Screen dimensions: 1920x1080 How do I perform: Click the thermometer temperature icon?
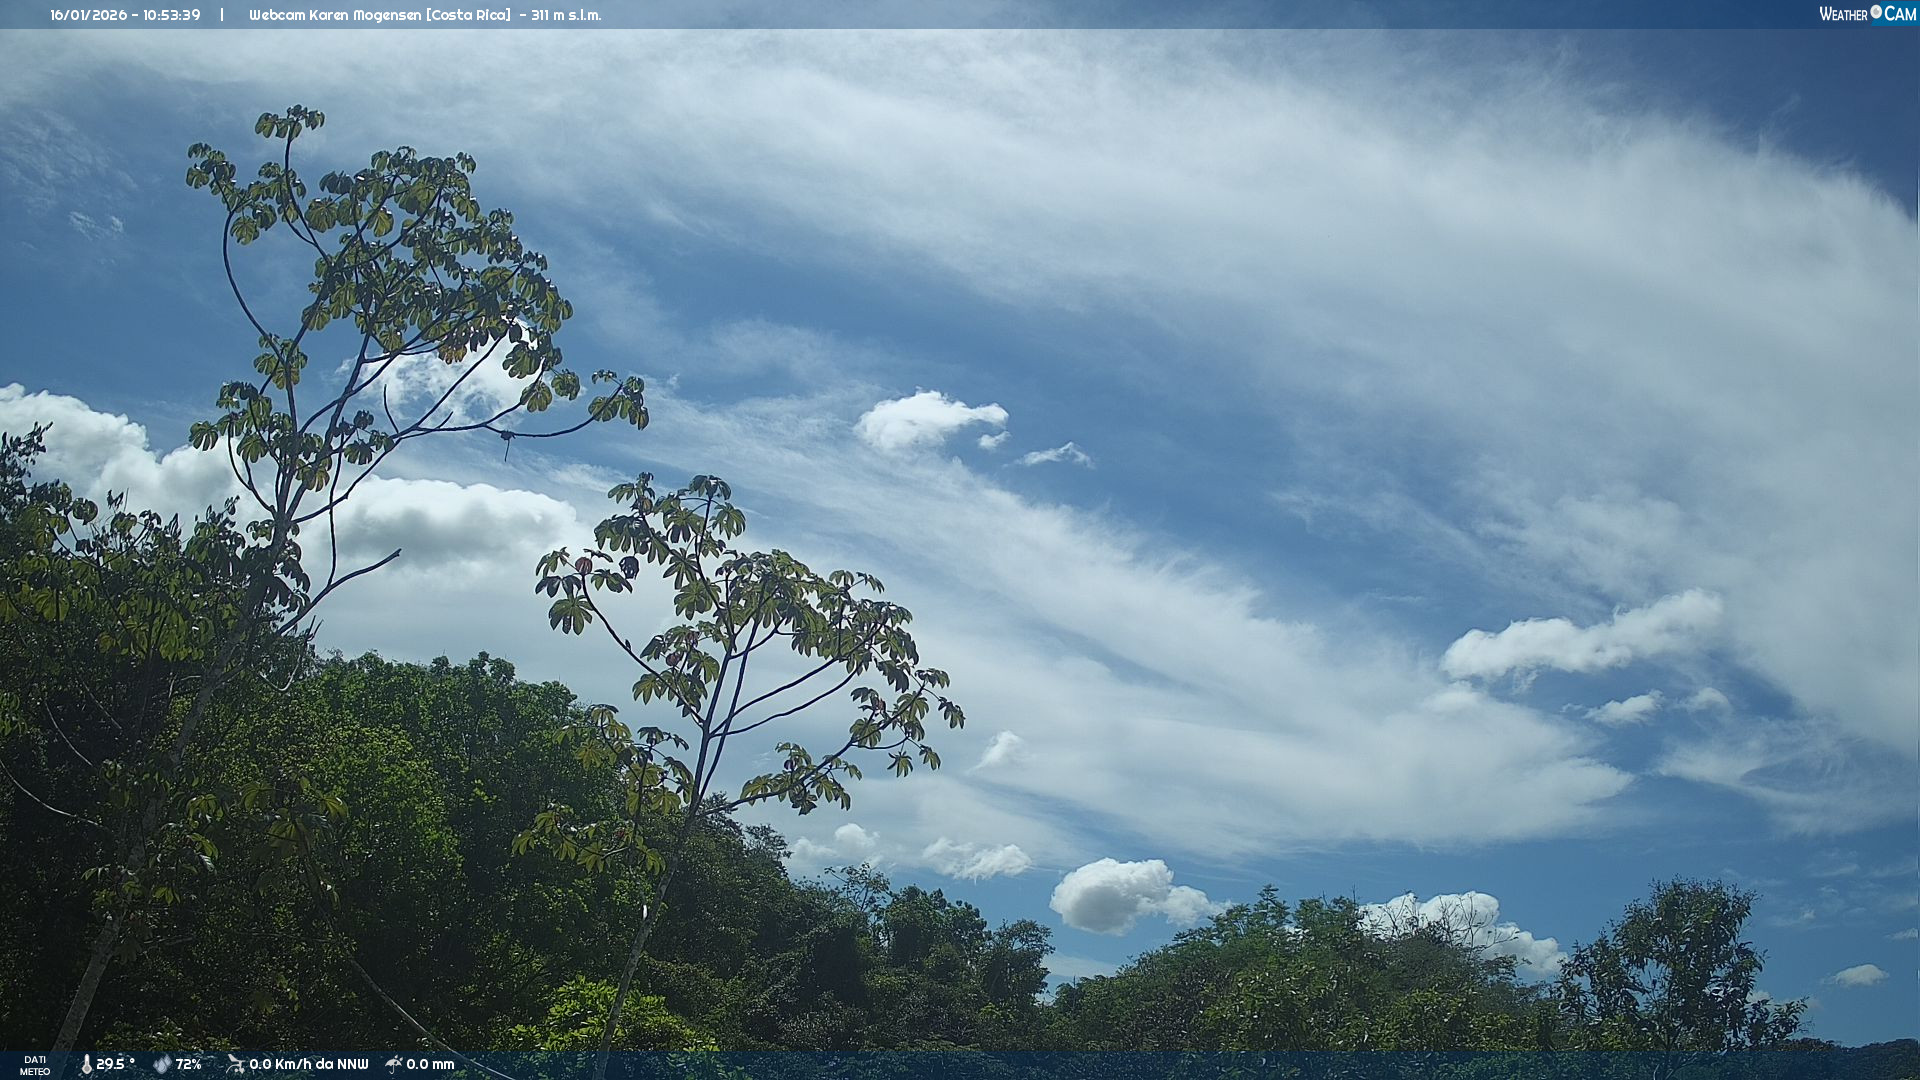[x=86, y=1064]
